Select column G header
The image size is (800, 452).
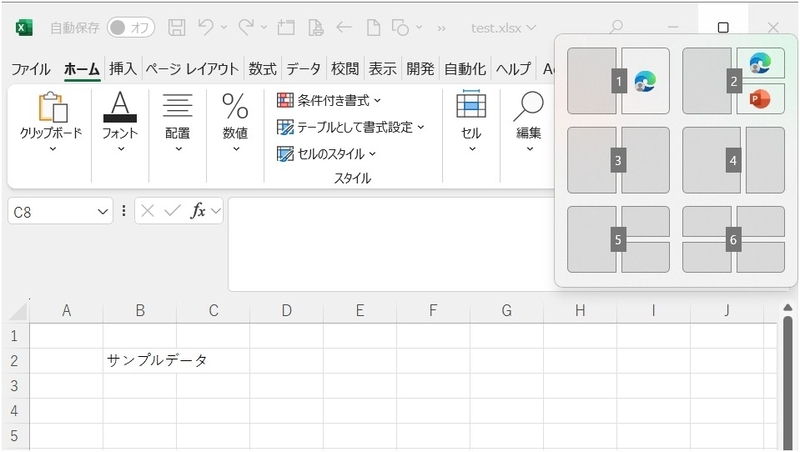[x=507, y=310]
